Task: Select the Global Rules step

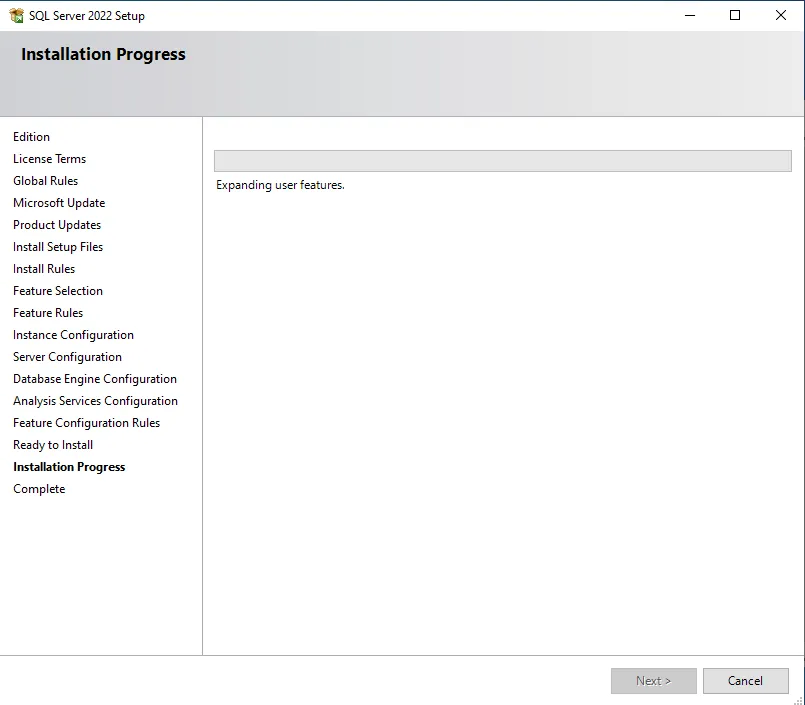Action: 45,181
